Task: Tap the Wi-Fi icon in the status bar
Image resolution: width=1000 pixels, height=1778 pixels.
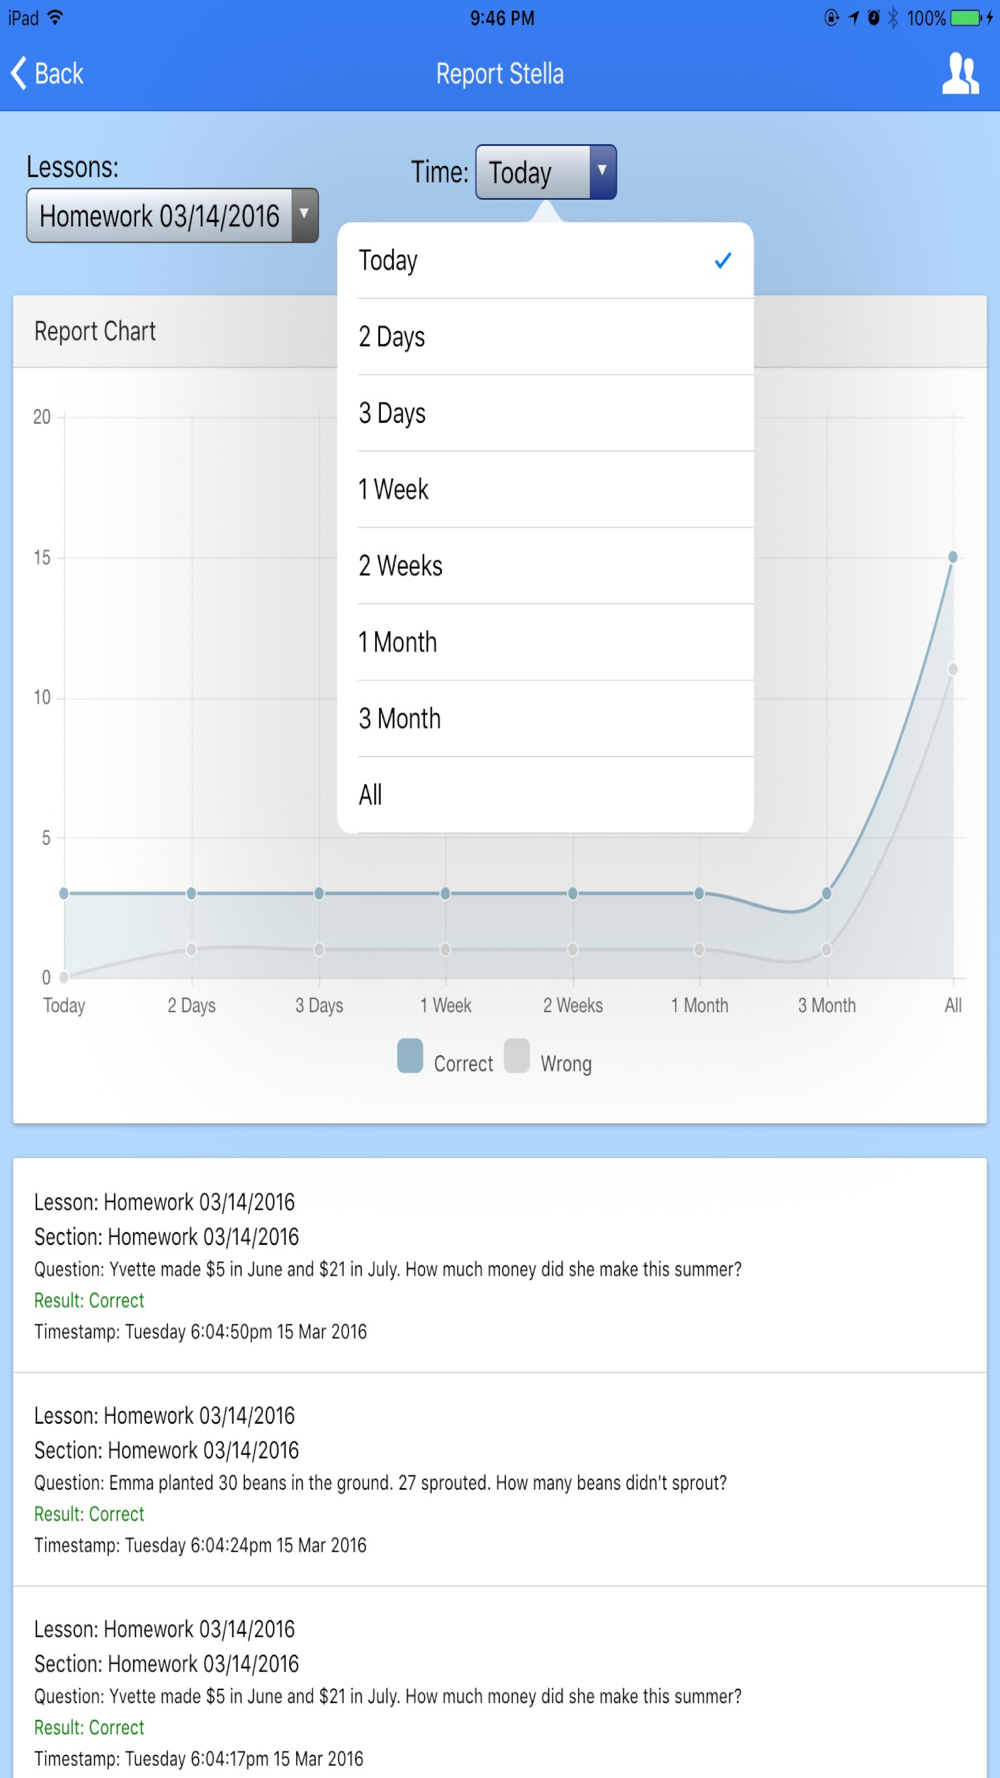Action: pyautogui.click(x=56, y=18)
